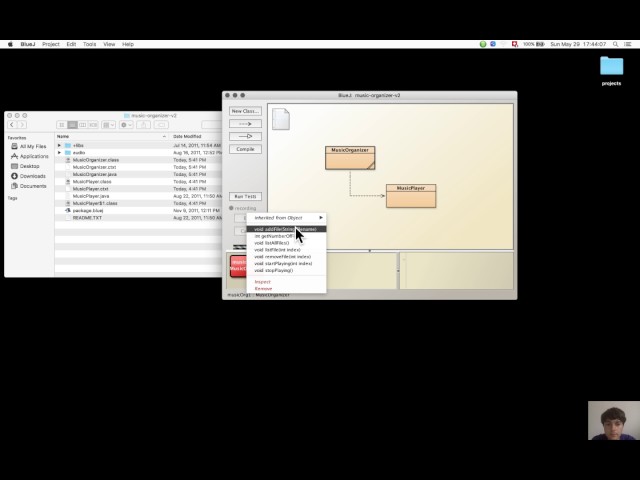Choose void addFile(String filename) method
The width and height of the screenshot is (640, 480).
(x=286, y=229)
